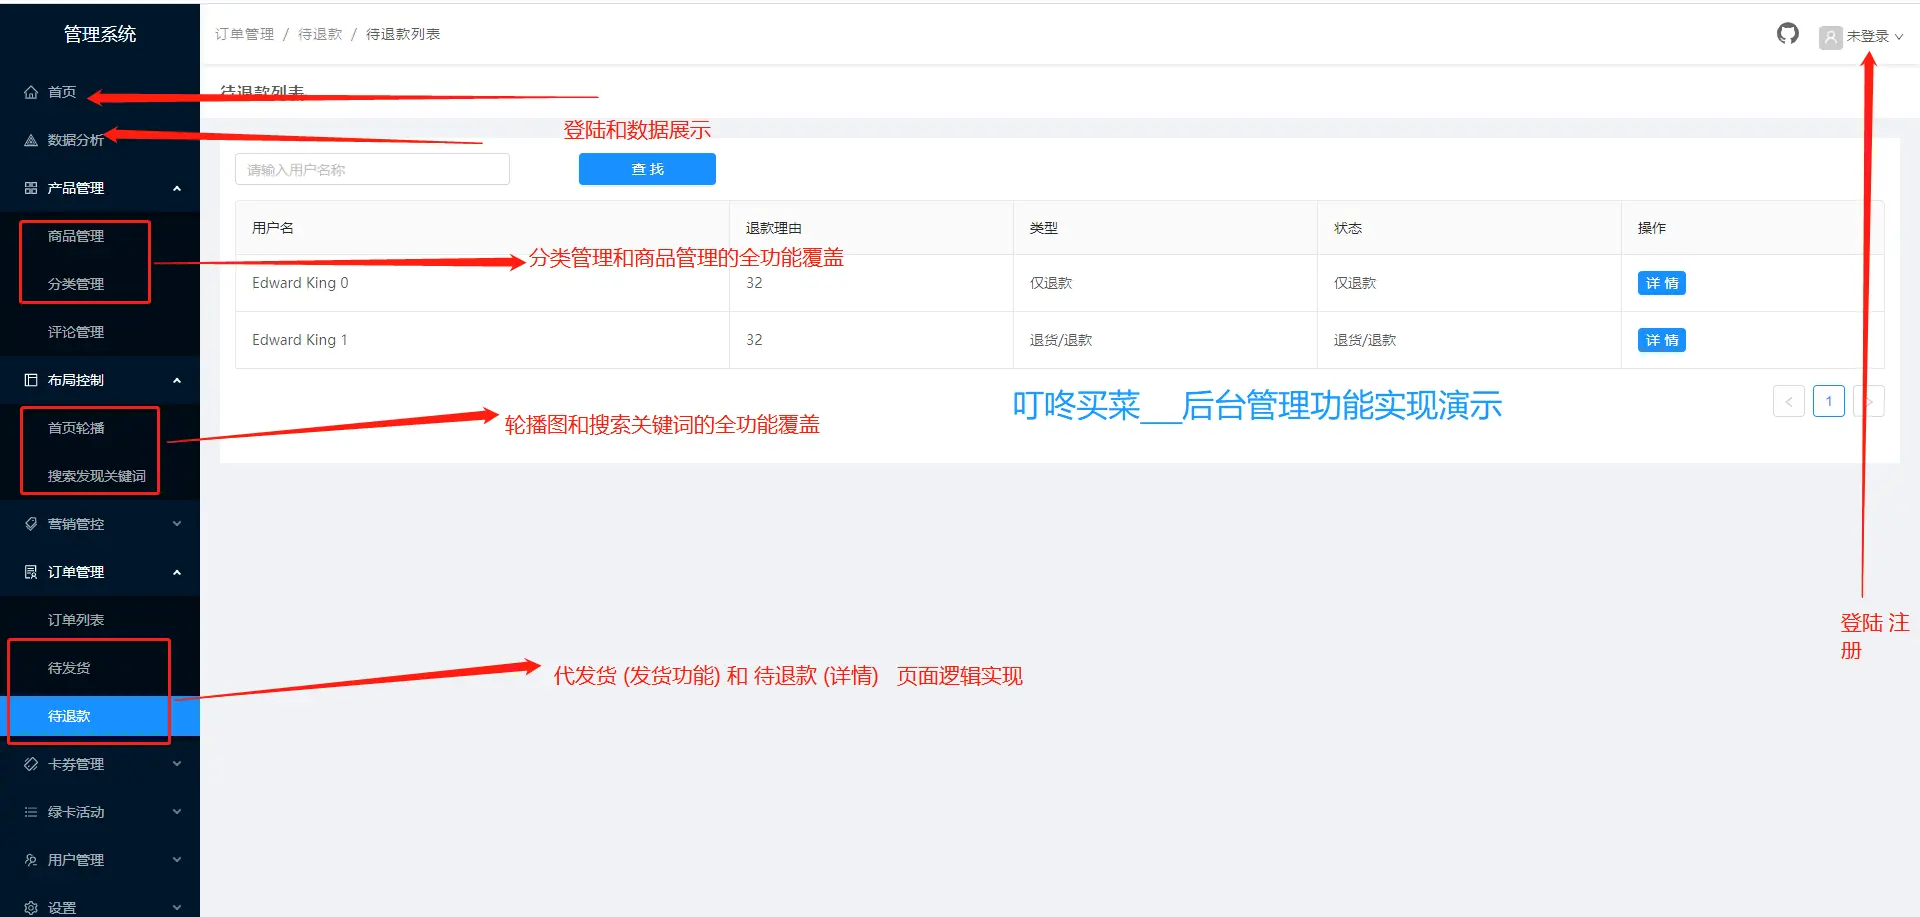Collapse the 订单管理 menu arrow
This screenshot has width=1920, height=917.
[177, 572]
